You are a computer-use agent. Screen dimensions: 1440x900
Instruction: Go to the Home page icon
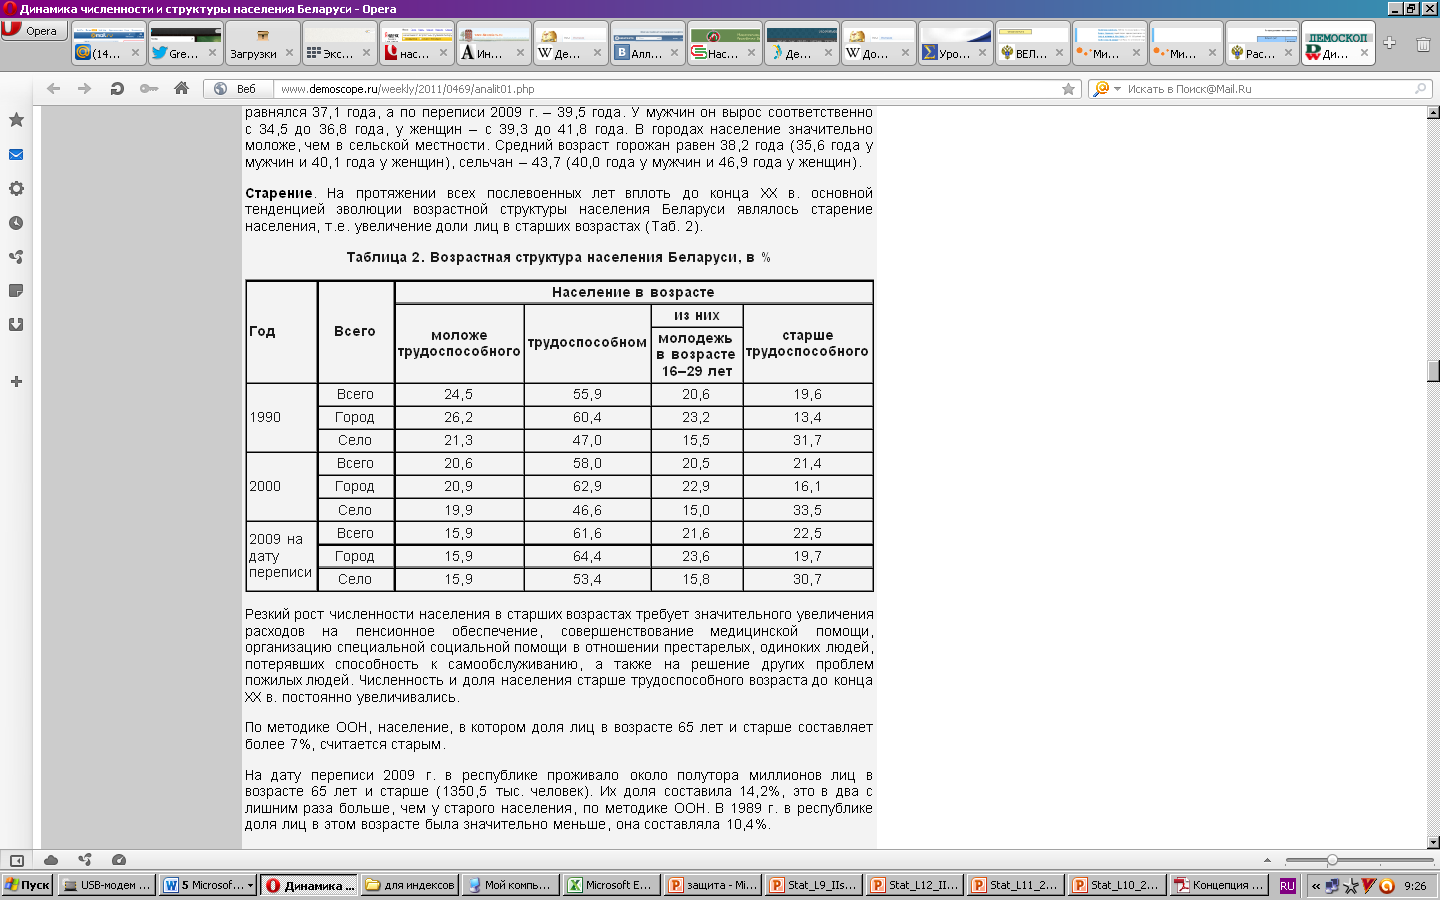[x=181, y=89]
